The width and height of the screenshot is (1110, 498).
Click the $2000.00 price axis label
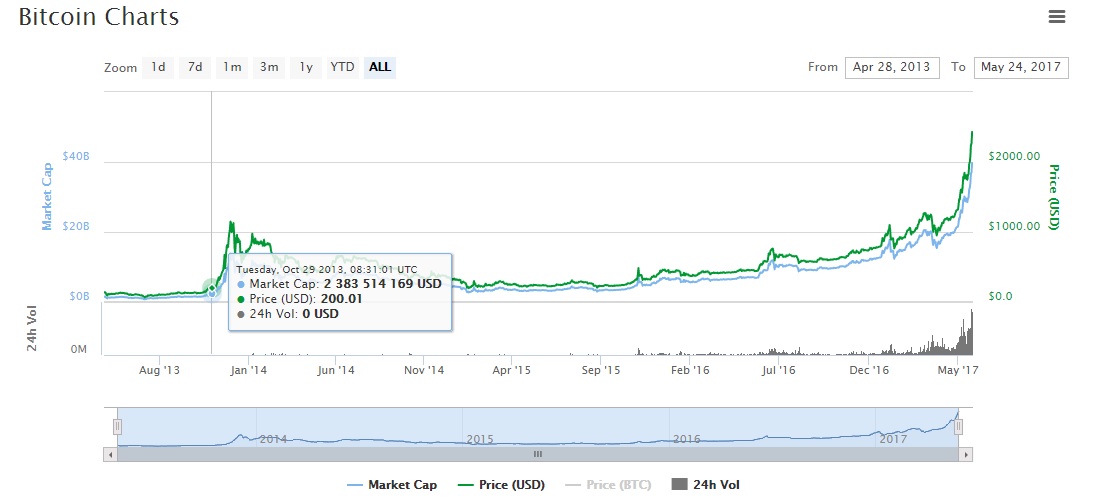point(1014,156)
